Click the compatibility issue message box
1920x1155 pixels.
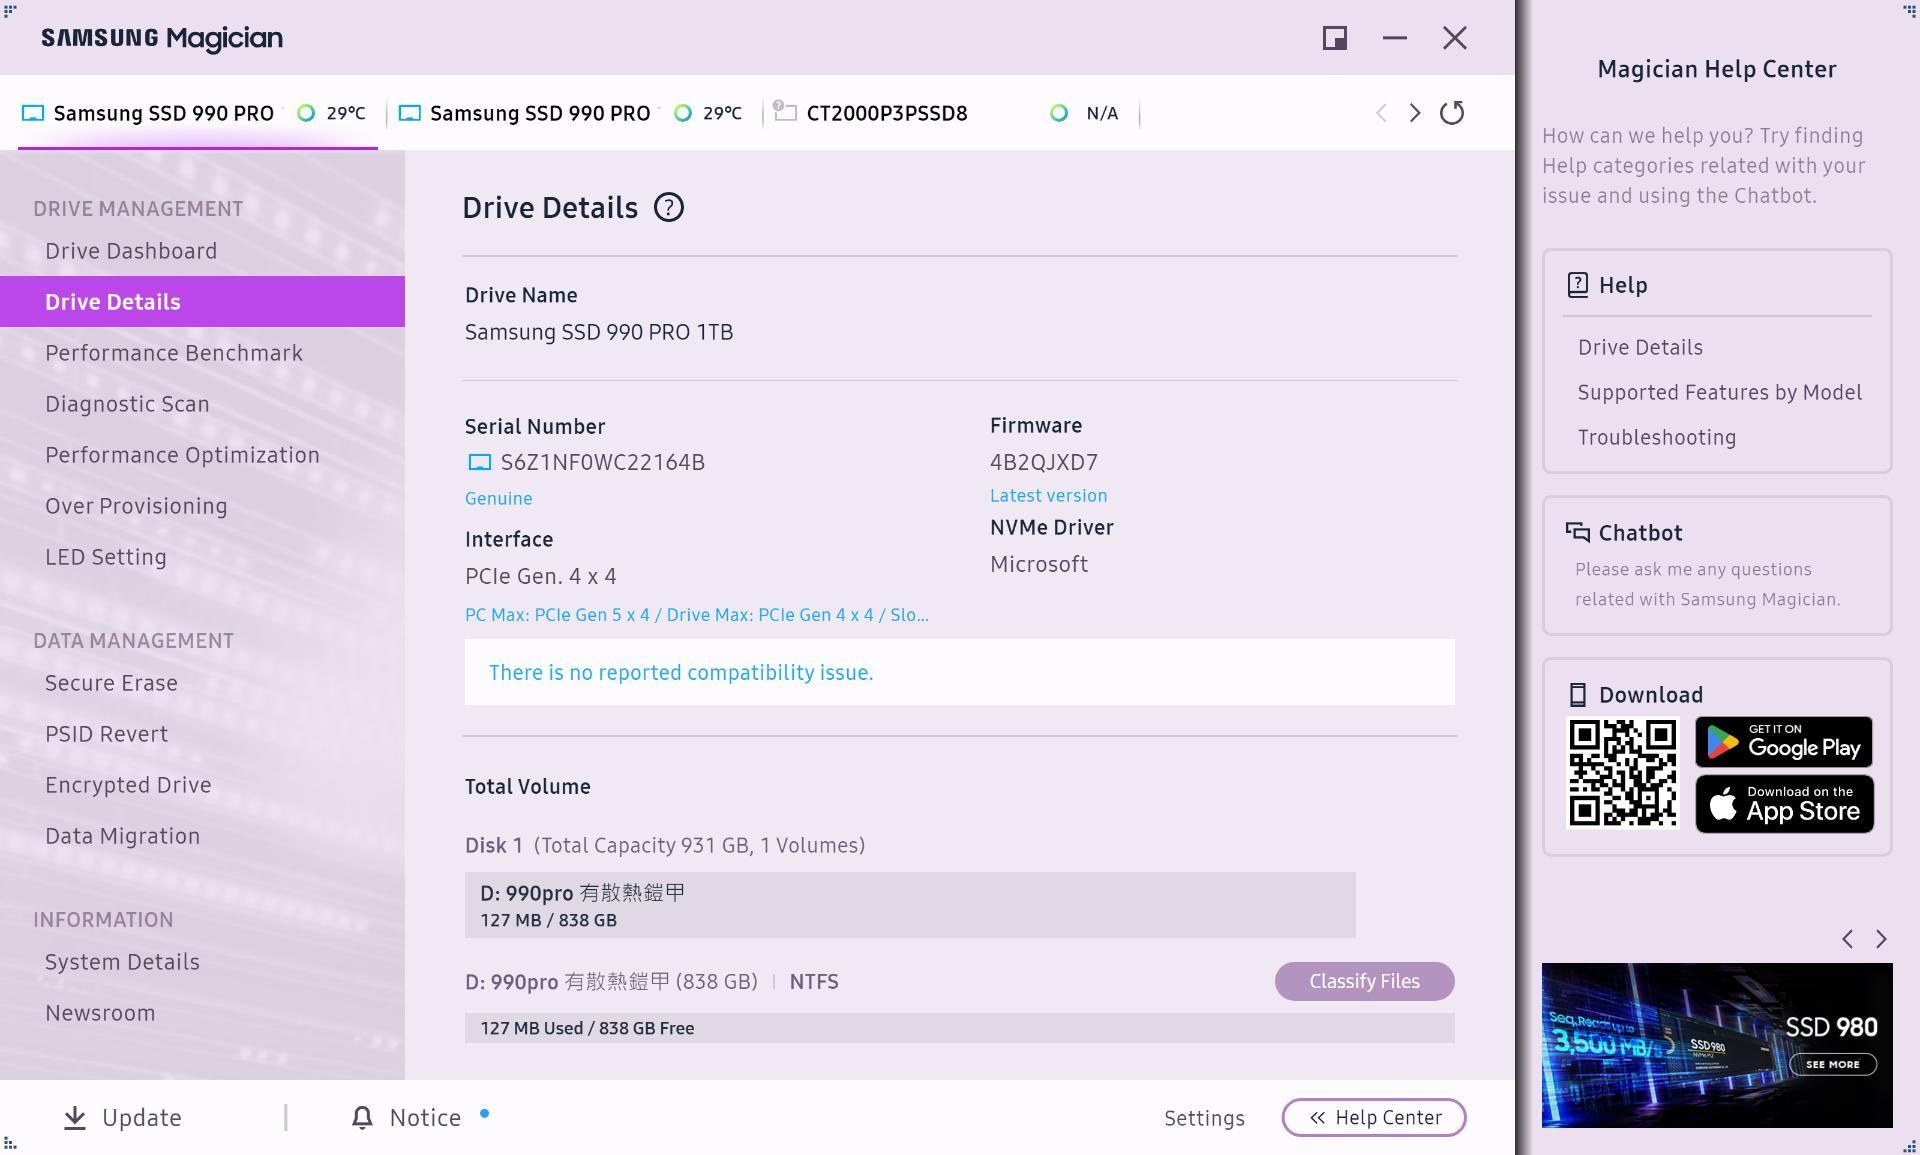(x=959, y=672)
